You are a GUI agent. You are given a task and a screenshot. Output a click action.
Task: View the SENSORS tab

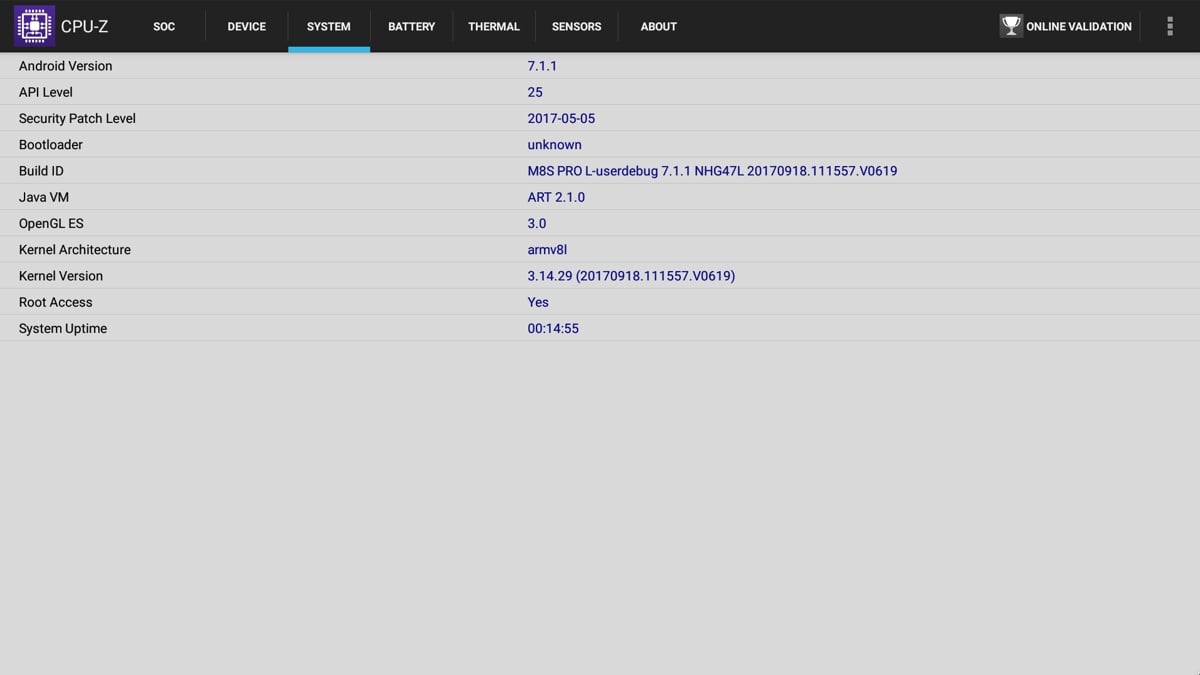point(576,27)
